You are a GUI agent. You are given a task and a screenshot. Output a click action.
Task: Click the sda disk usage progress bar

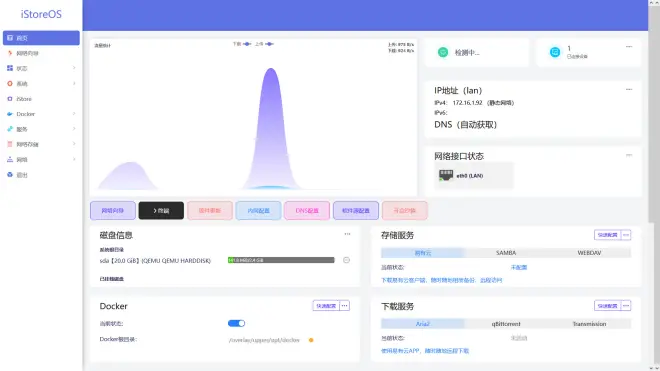click(x=281, y=260)
